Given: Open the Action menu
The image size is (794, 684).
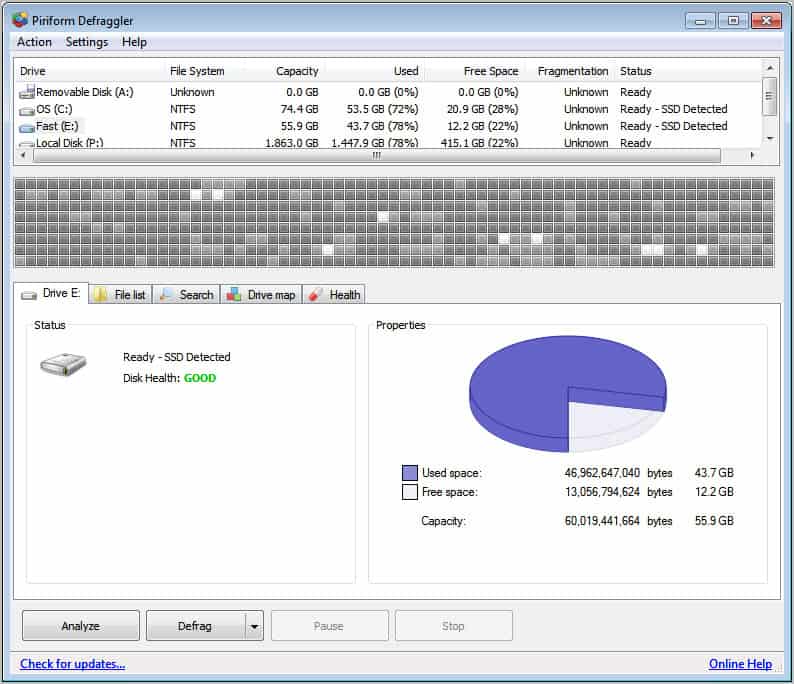Looking at the screenshot, I should (34, 42).
